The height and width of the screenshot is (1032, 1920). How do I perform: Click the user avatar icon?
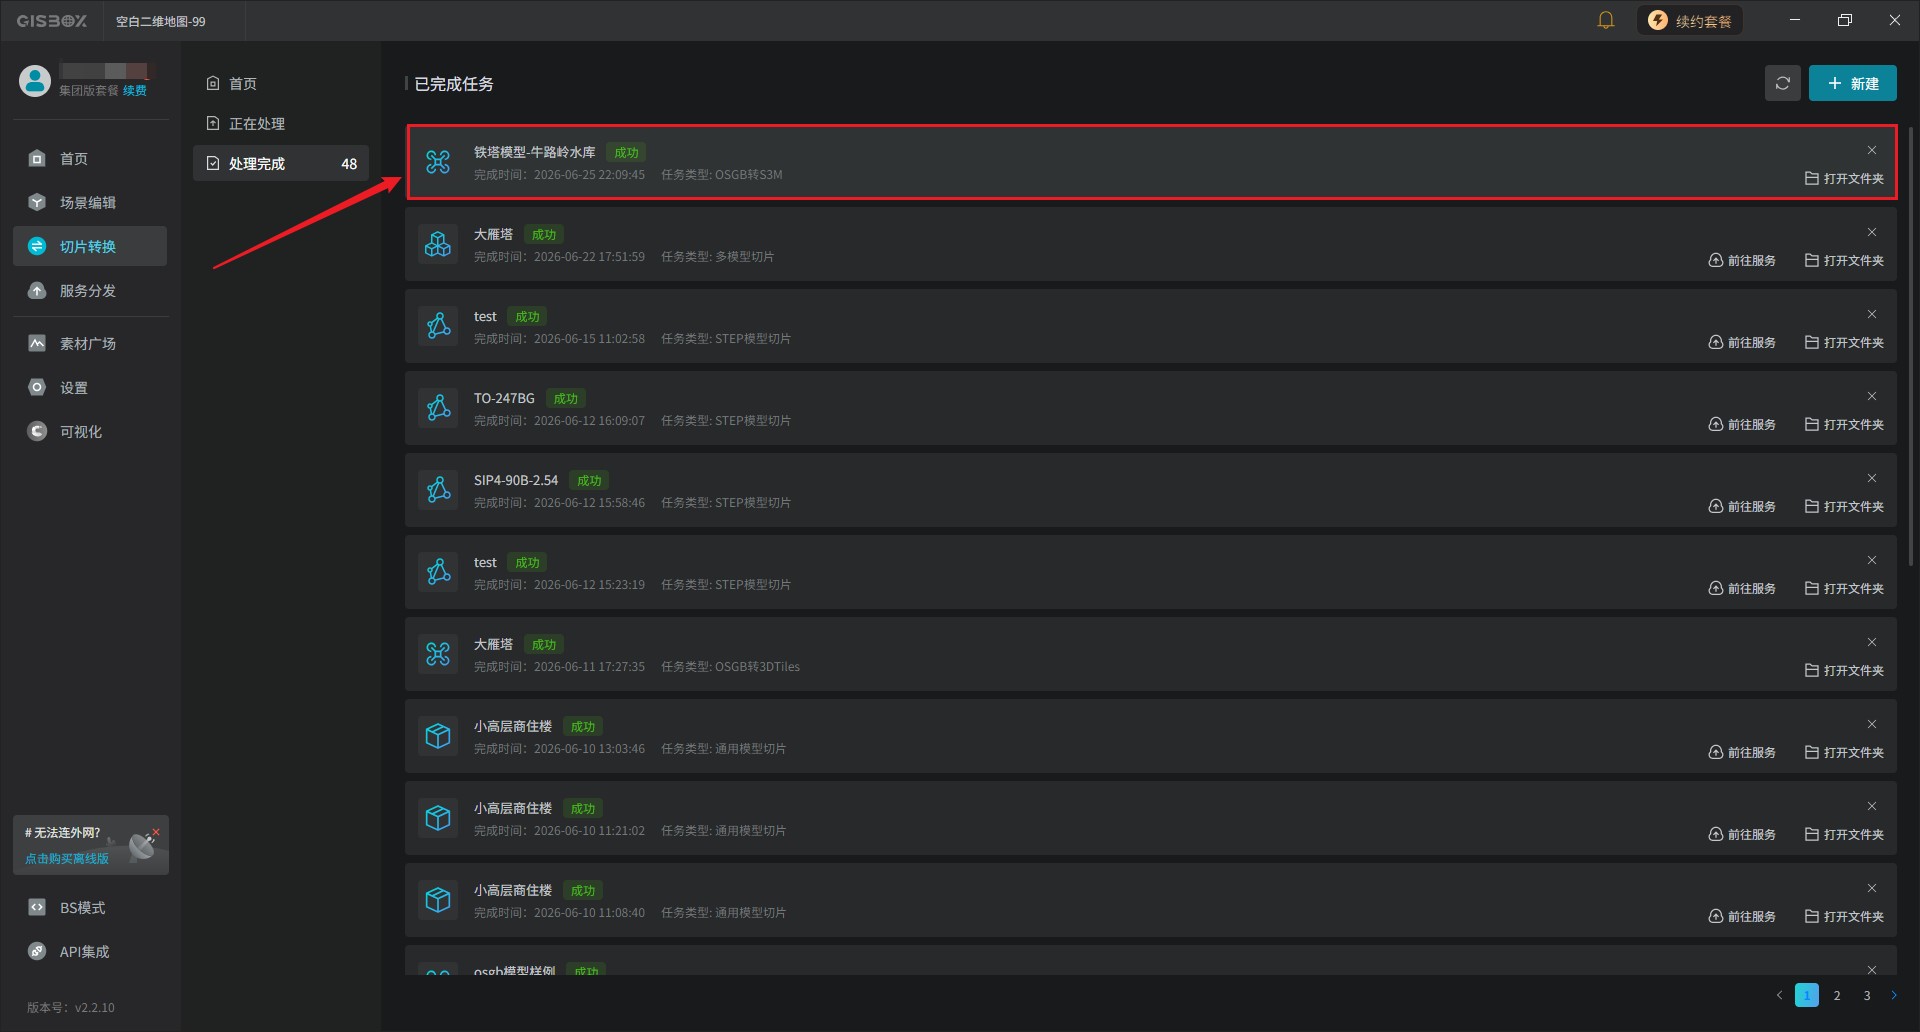coord(35,81)
